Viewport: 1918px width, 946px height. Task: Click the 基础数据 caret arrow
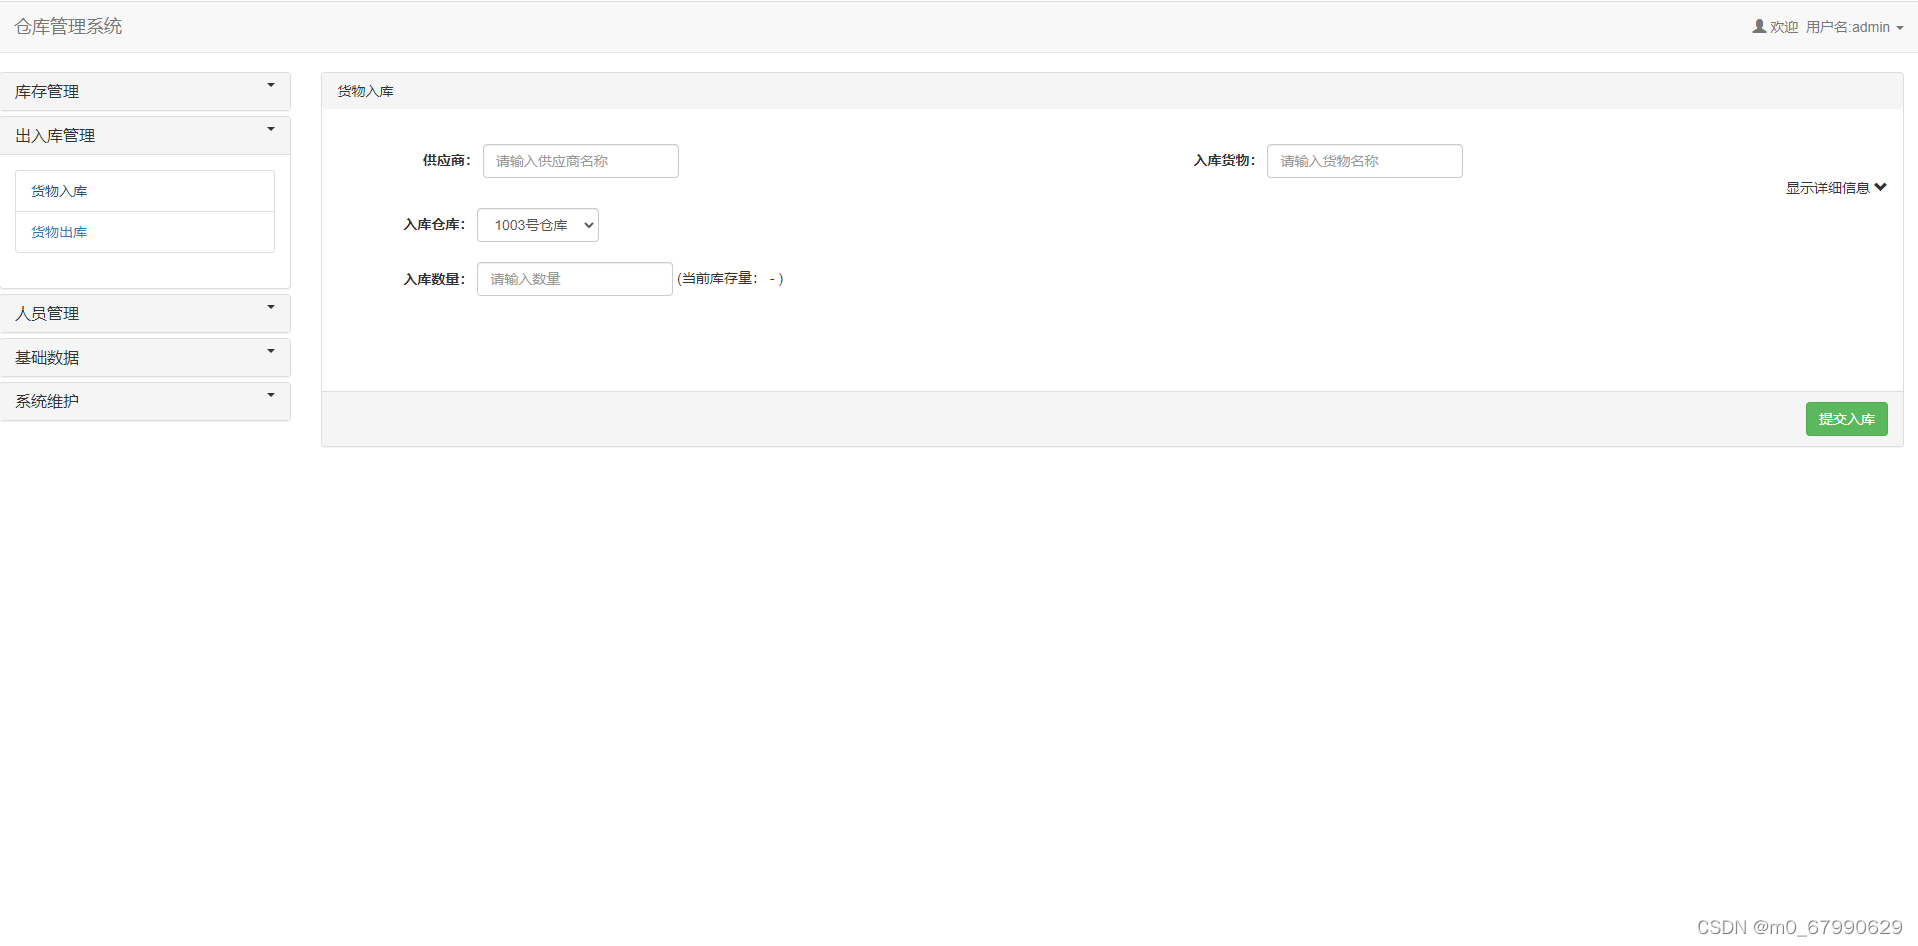click(x=271, y=351)
